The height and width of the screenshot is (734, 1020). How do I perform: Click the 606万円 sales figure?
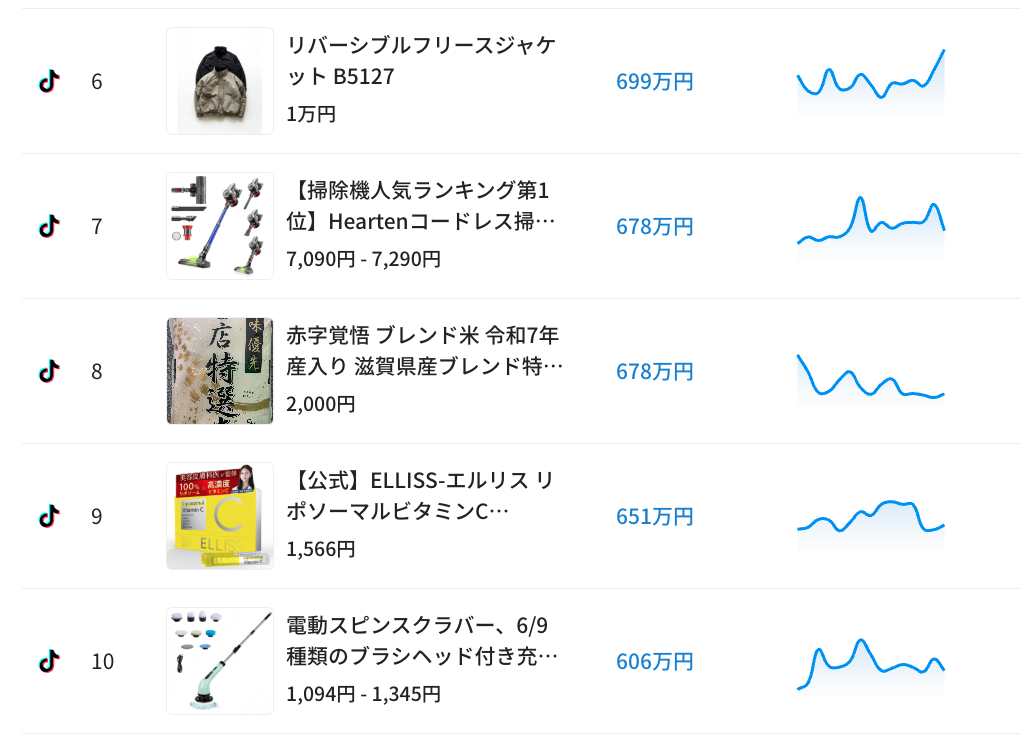pyautogui.click(x=654, y=662)
